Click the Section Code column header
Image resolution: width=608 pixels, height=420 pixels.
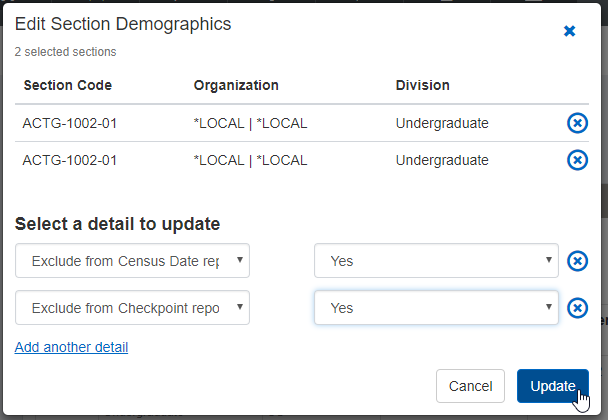(x=68, y=85)
